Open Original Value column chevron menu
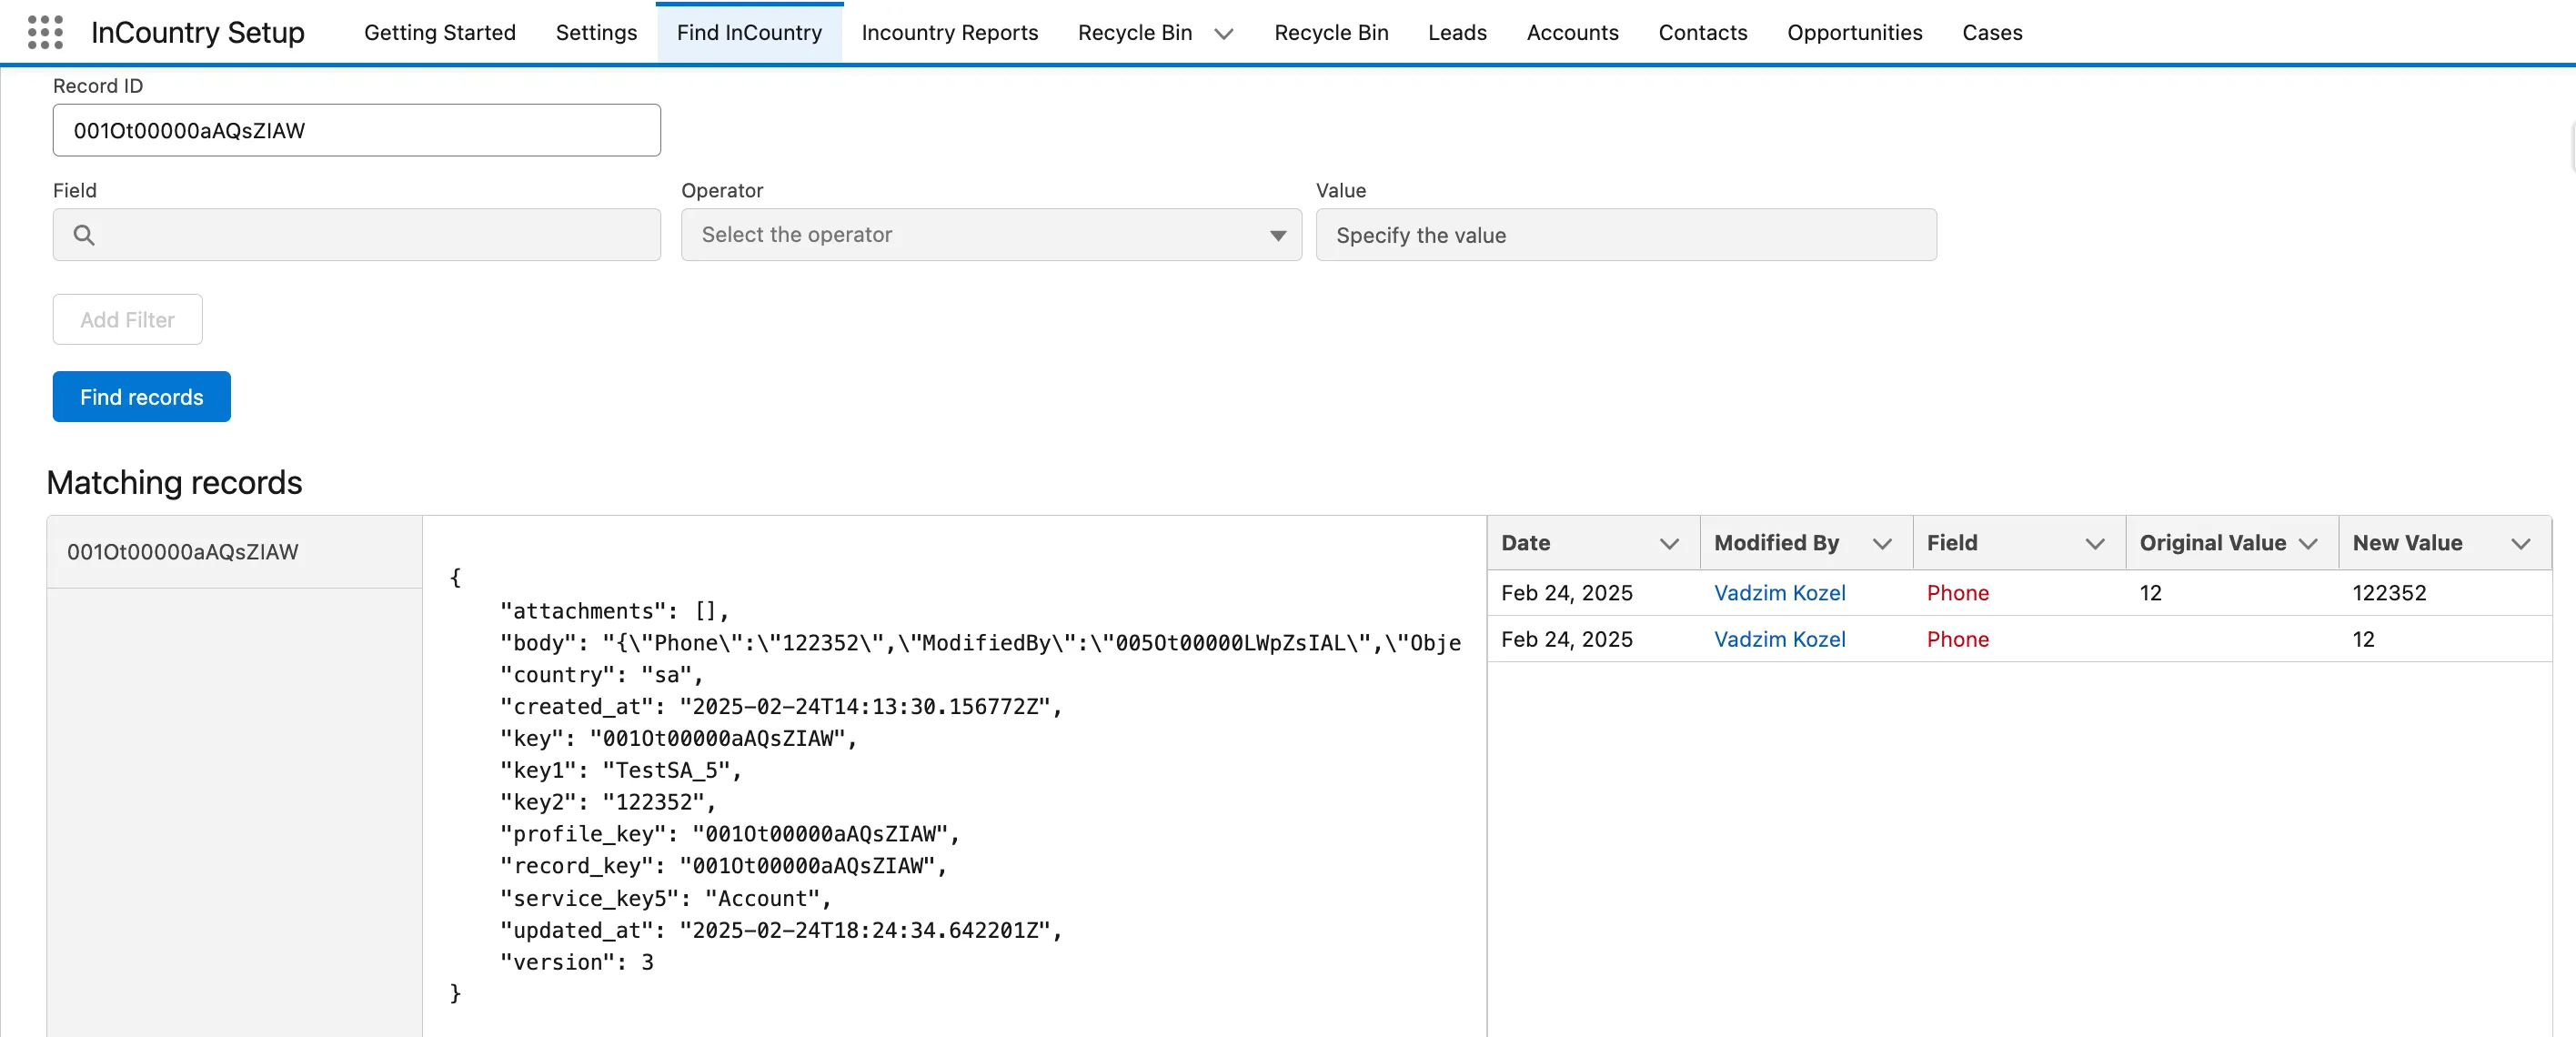The image size is (2576, 1037). tap(2307, 544)
